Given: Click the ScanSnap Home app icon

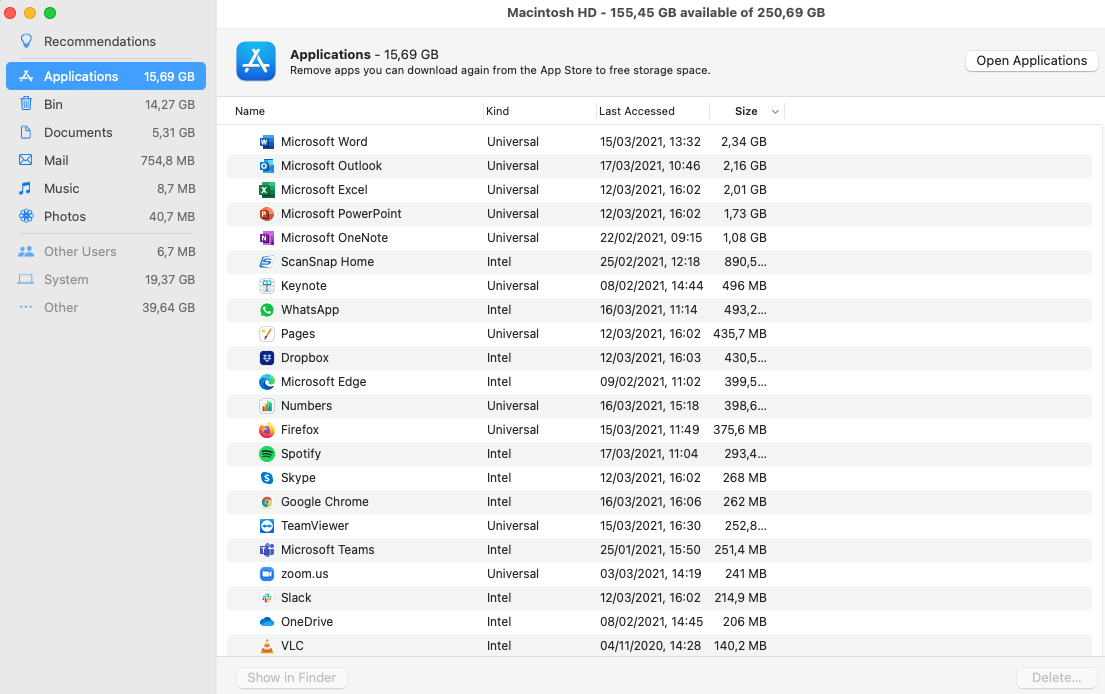Looking at the screenshot, I should click(266, 261).
